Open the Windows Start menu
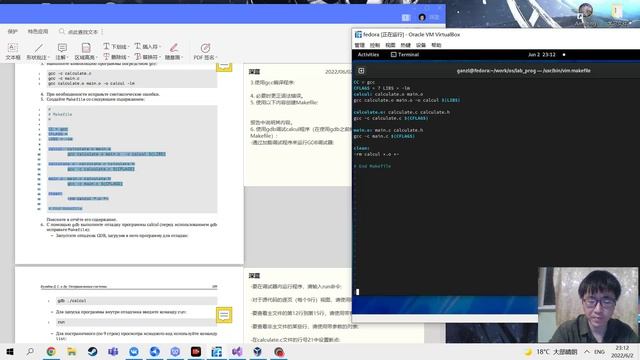 (x=10, y=351)
